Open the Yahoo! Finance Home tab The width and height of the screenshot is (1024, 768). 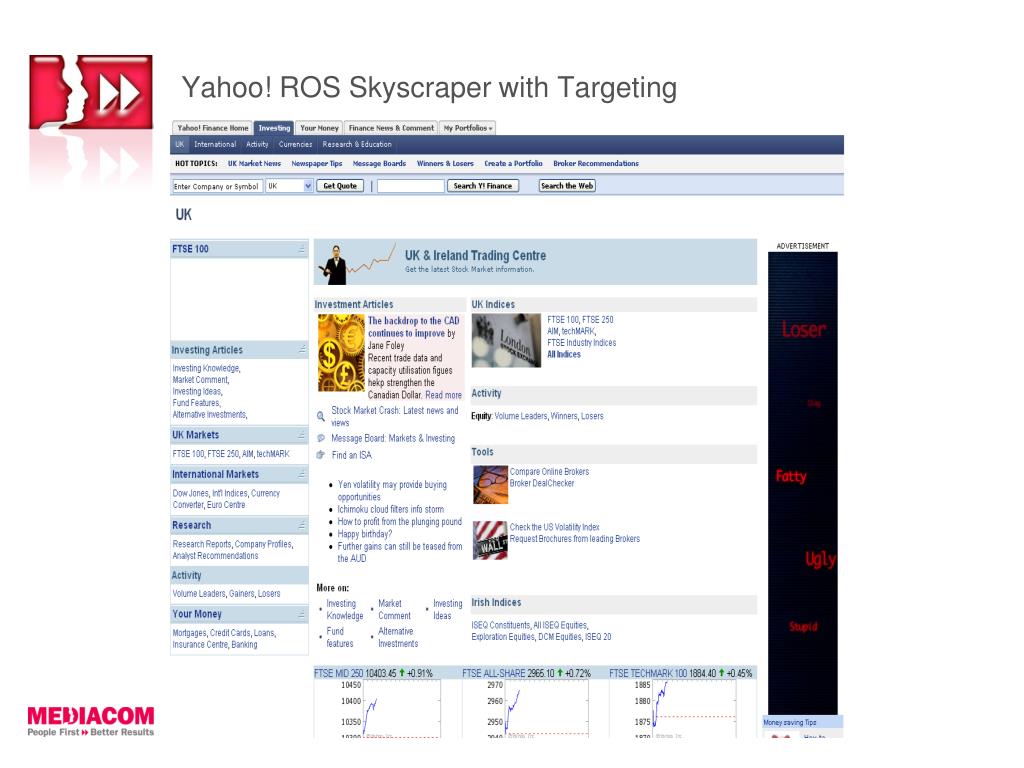(212, 128)
